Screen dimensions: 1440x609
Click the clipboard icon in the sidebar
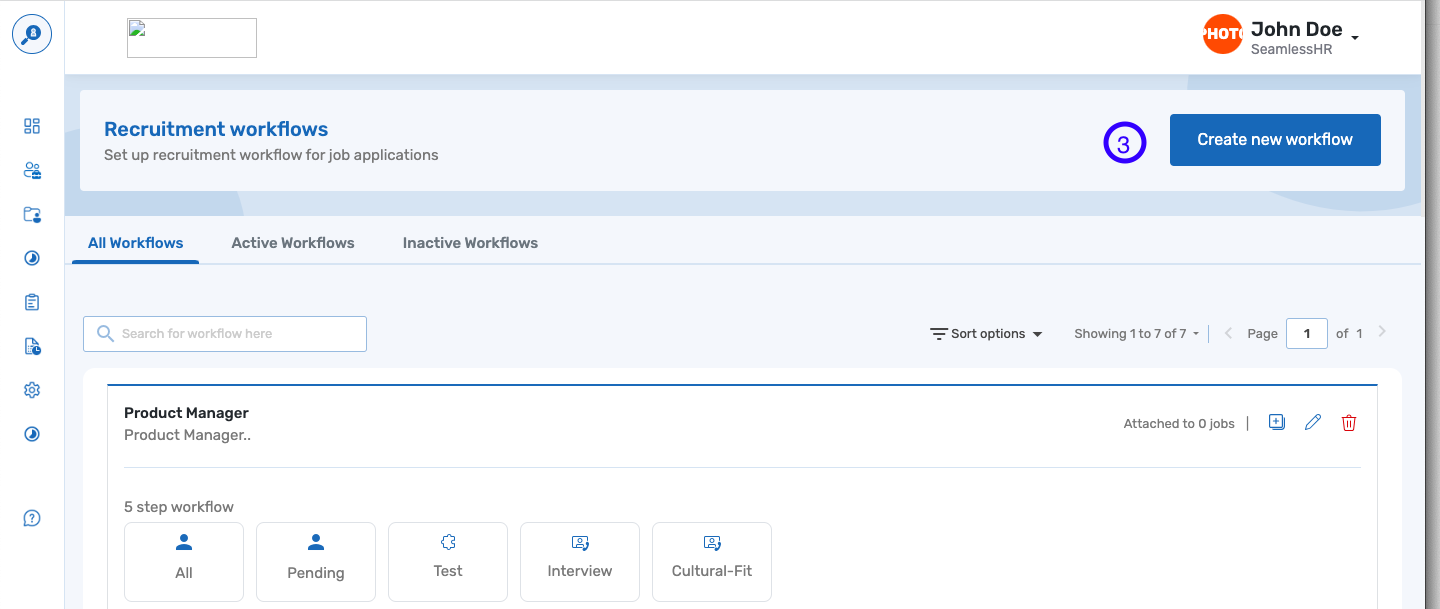[31, 301]
